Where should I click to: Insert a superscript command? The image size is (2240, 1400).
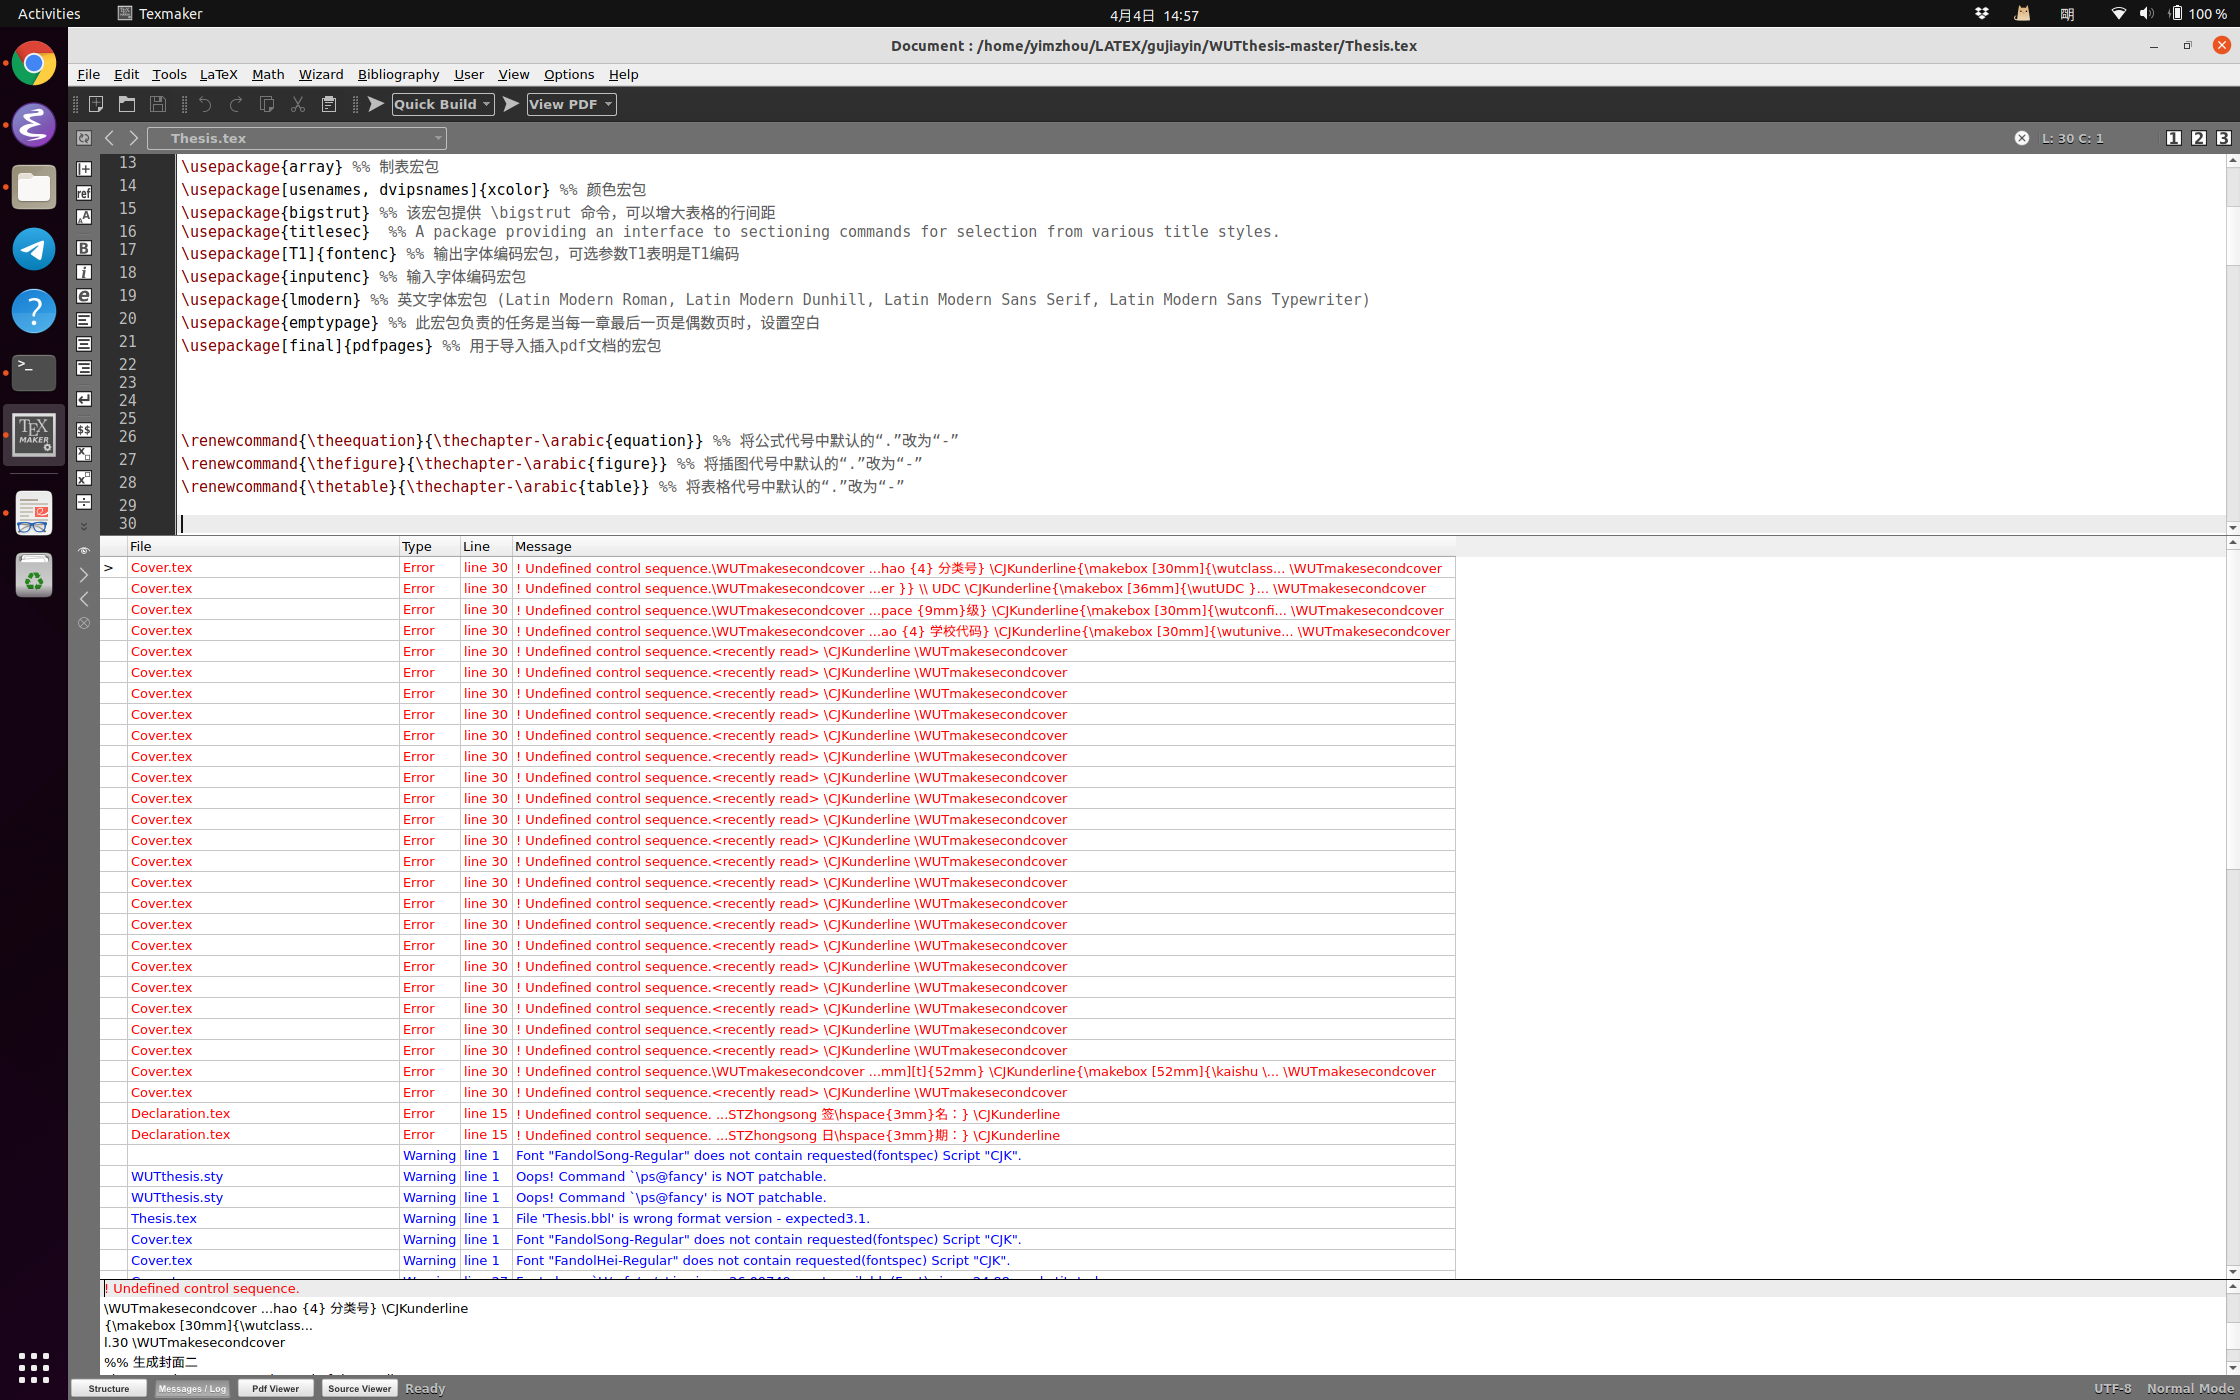coord(84,478)
